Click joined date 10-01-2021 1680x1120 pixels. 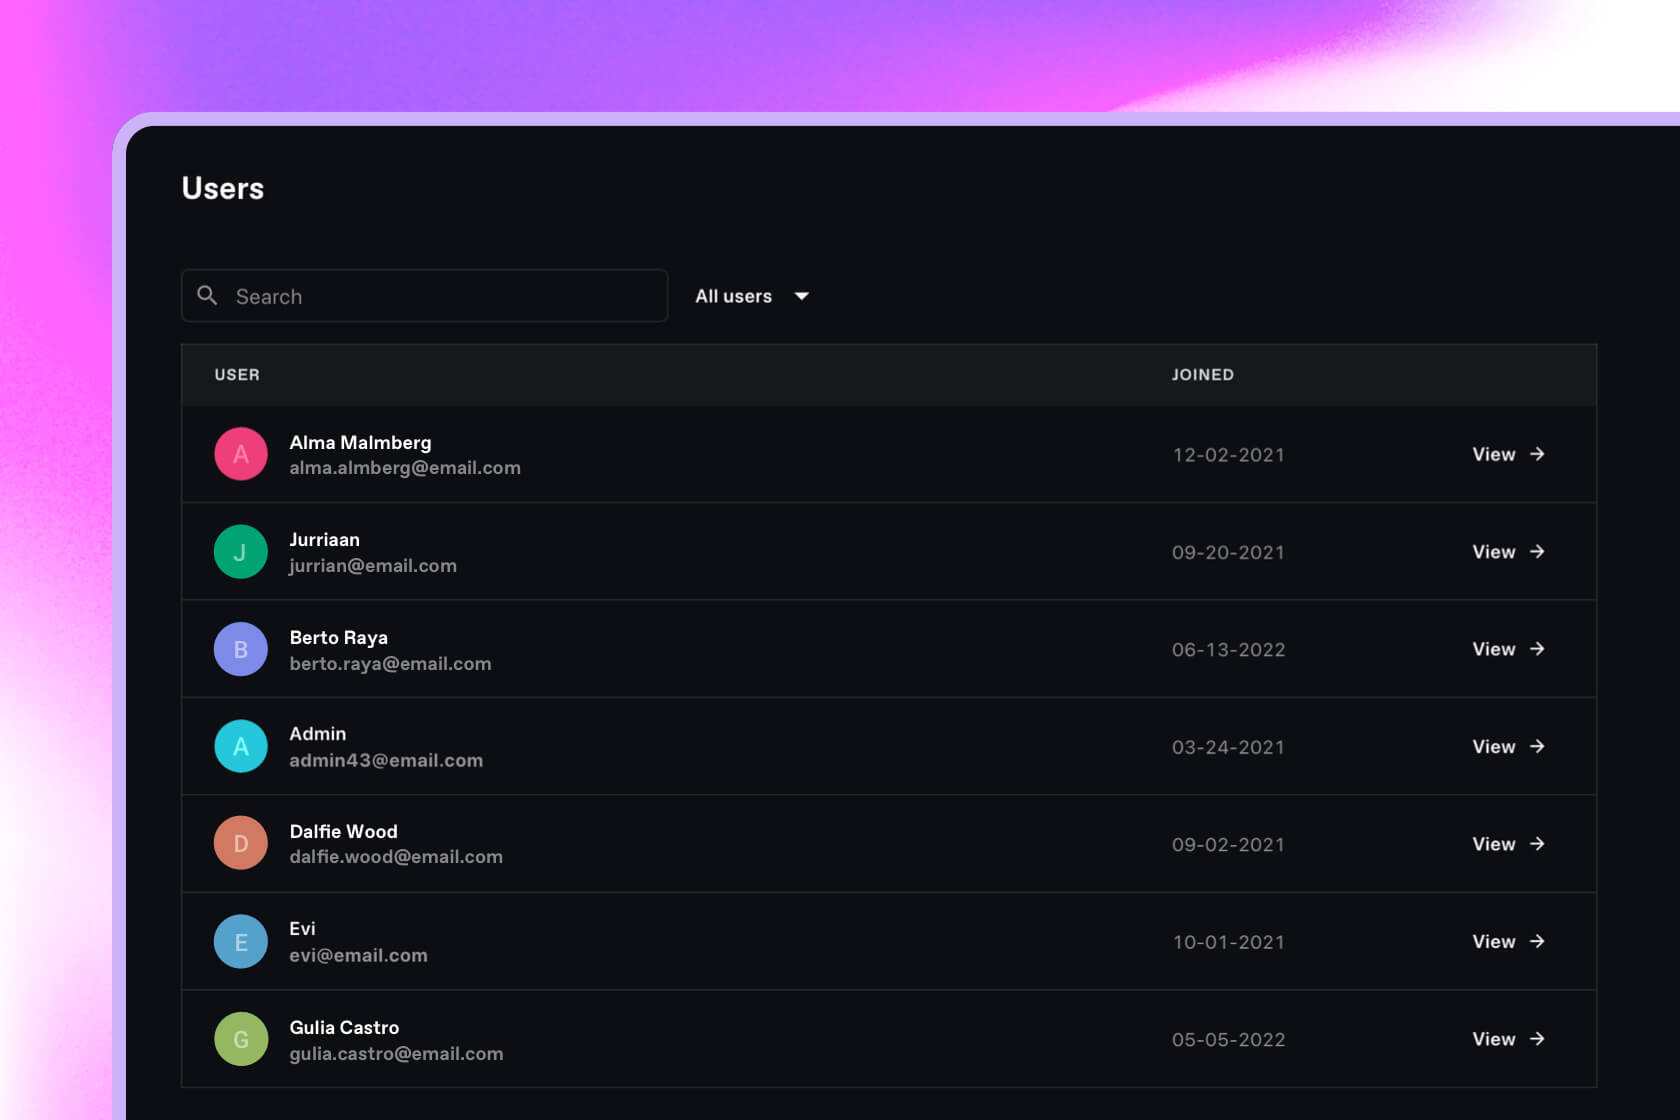point(1228,942)
